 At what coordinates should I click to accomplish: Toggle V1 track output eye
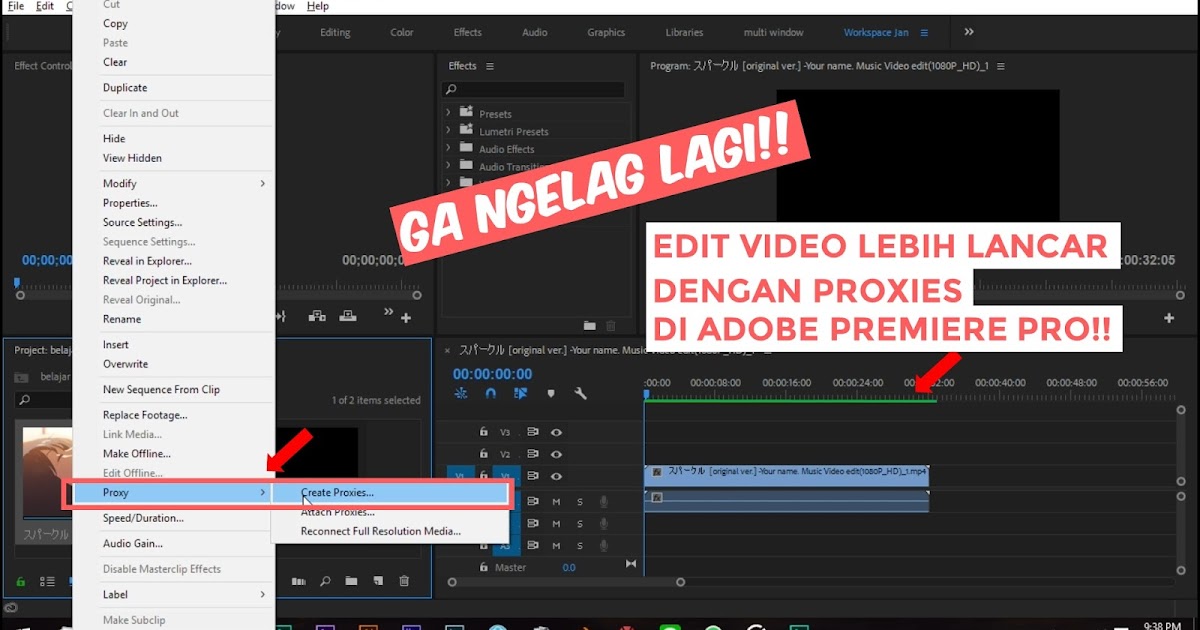point(556,476)
